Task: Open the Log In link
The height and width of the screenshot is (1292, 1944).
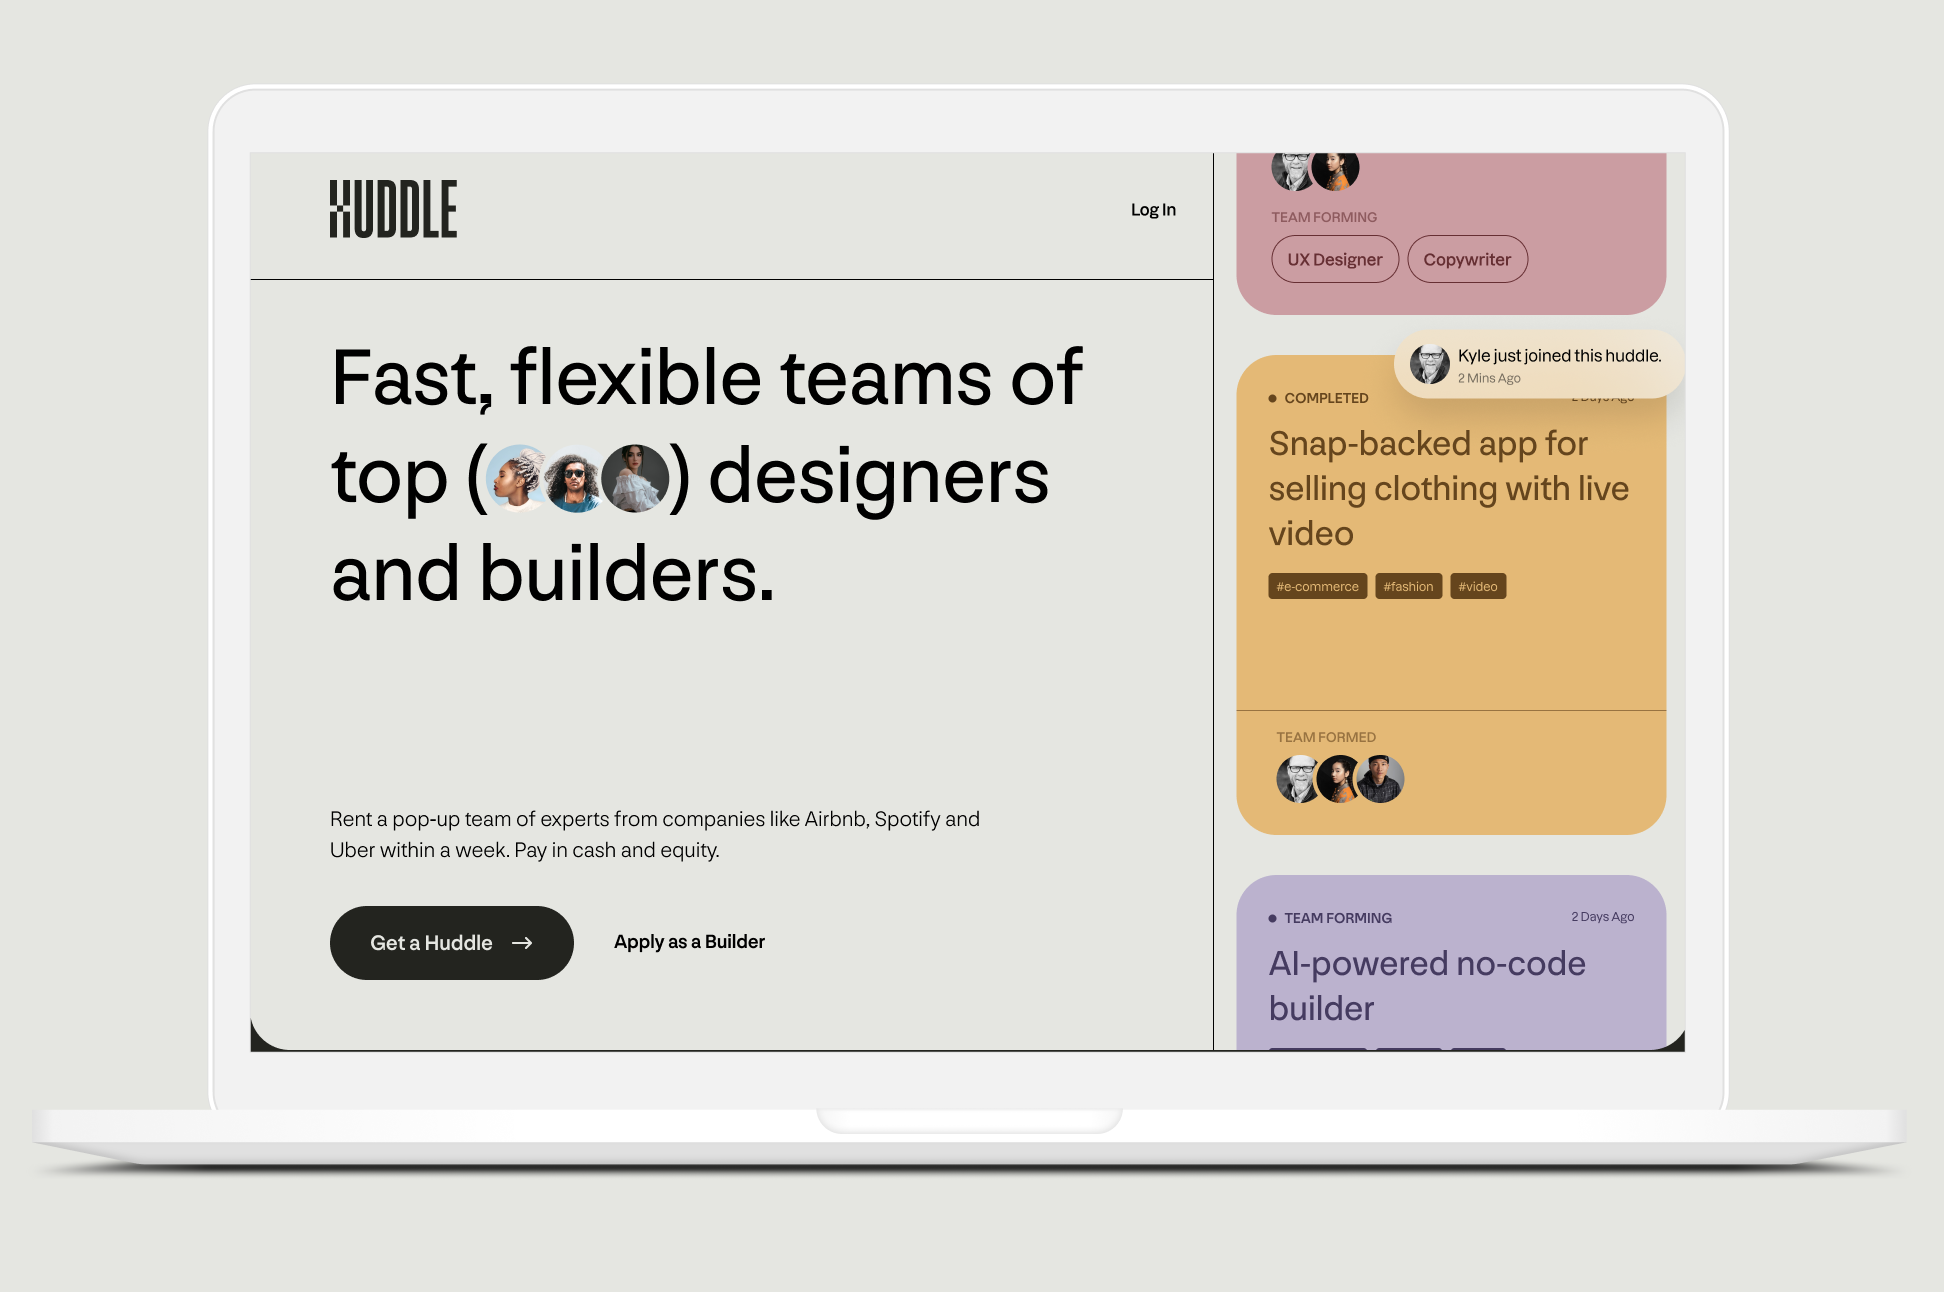Action: click(1153, 210)
